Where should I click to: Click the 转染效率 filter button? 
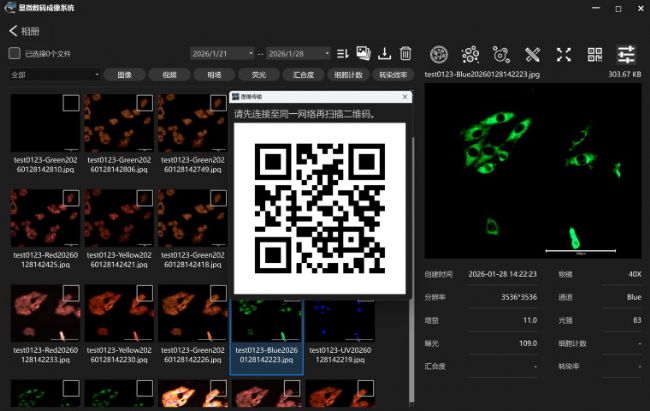(392, 74)
